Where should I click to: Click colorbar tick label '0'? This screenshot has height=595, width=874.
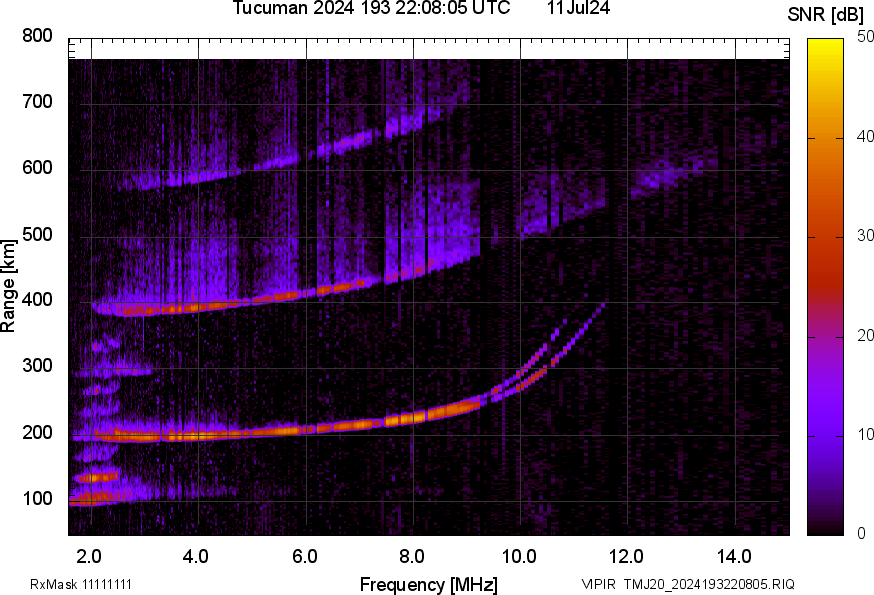point(861,534)
